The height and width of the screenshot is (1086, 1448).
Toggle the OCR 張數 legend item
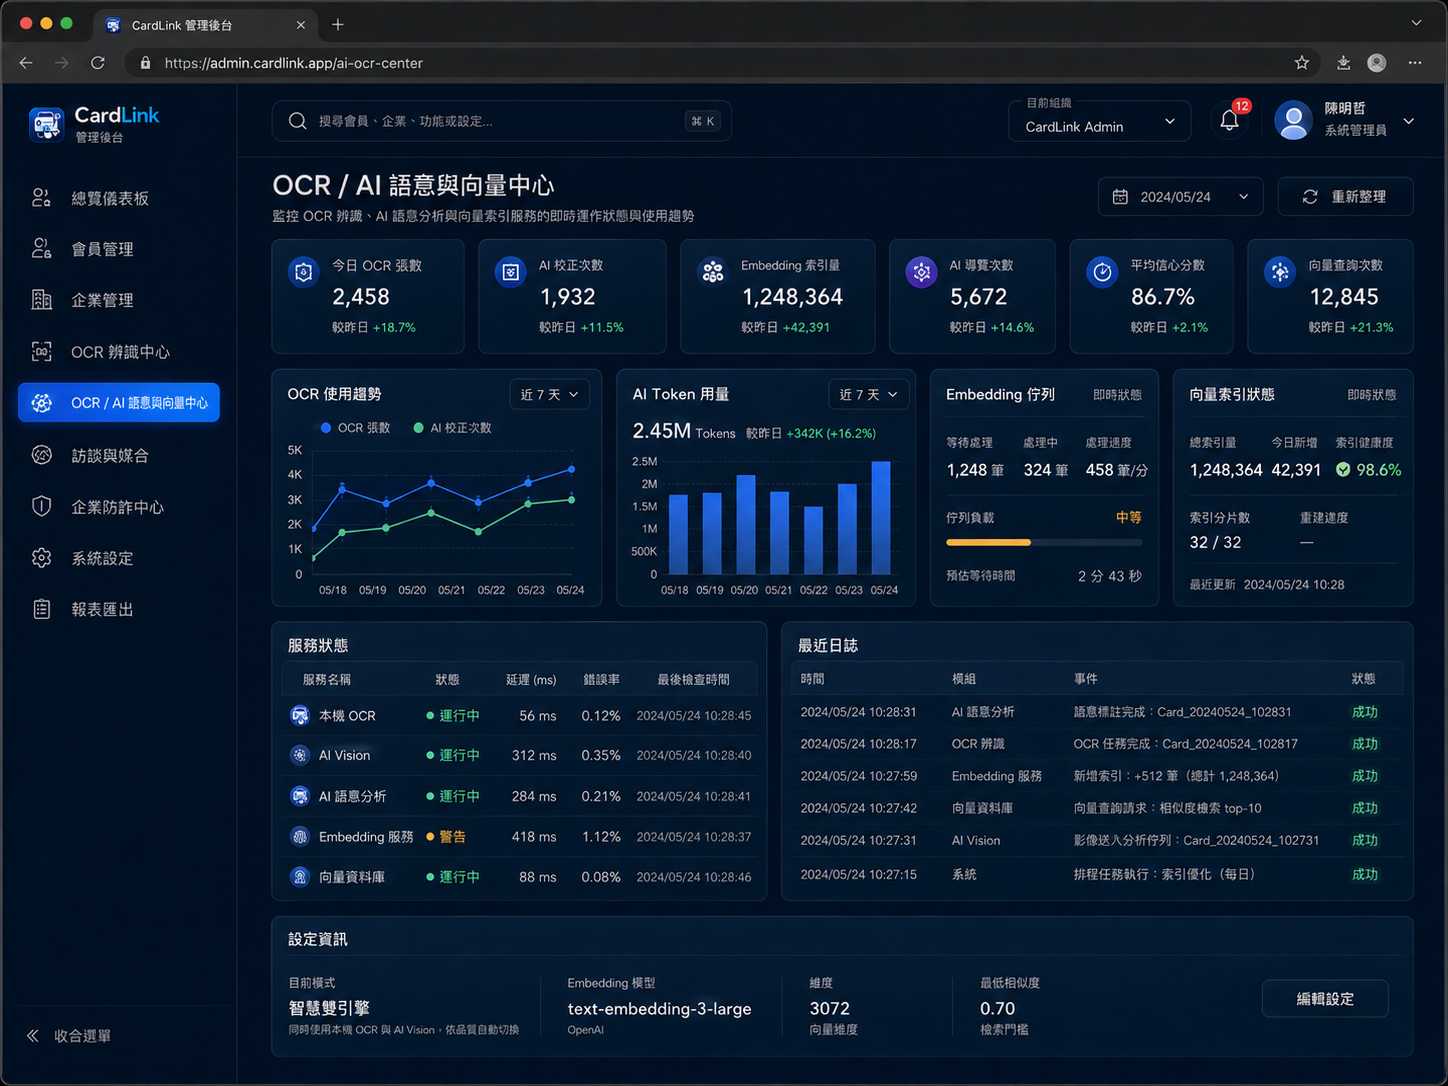click(x=355, y=428)
